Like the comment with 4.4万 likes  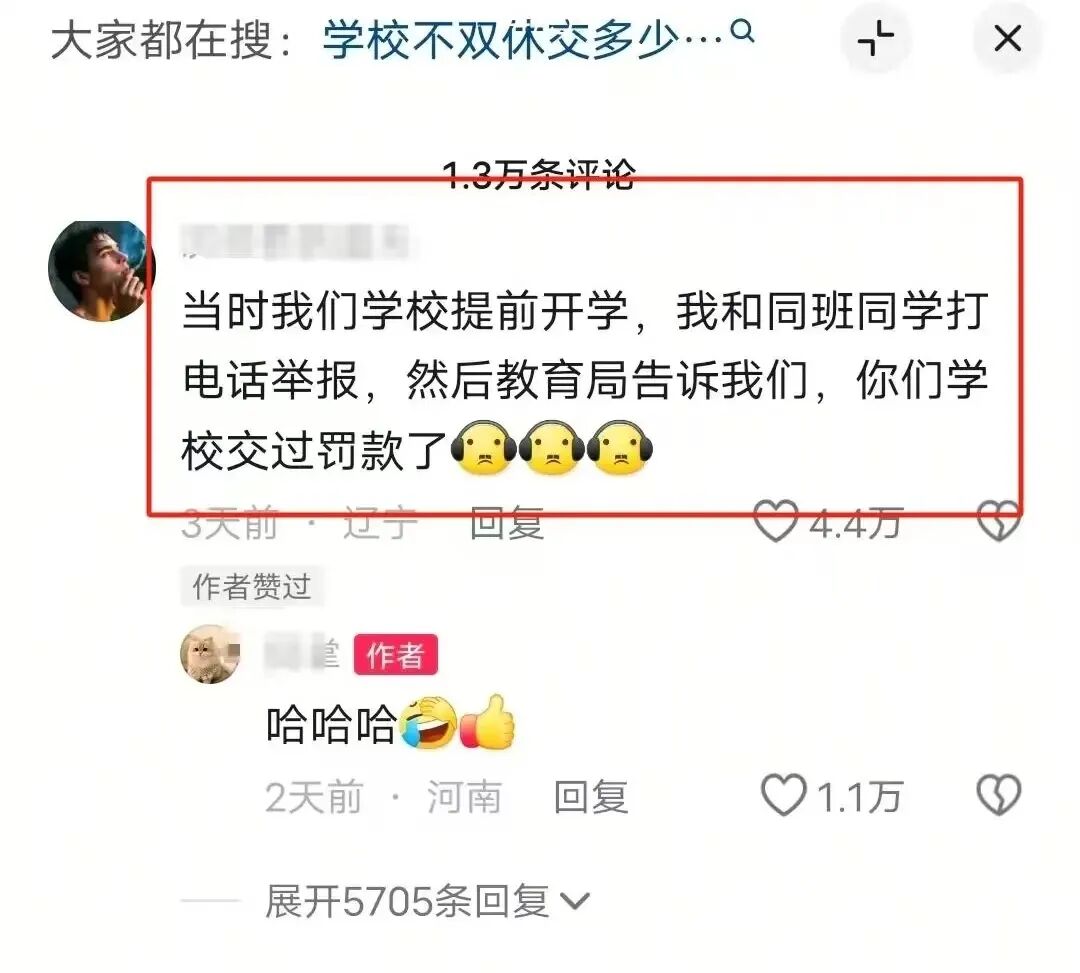(x=776, y=521)
